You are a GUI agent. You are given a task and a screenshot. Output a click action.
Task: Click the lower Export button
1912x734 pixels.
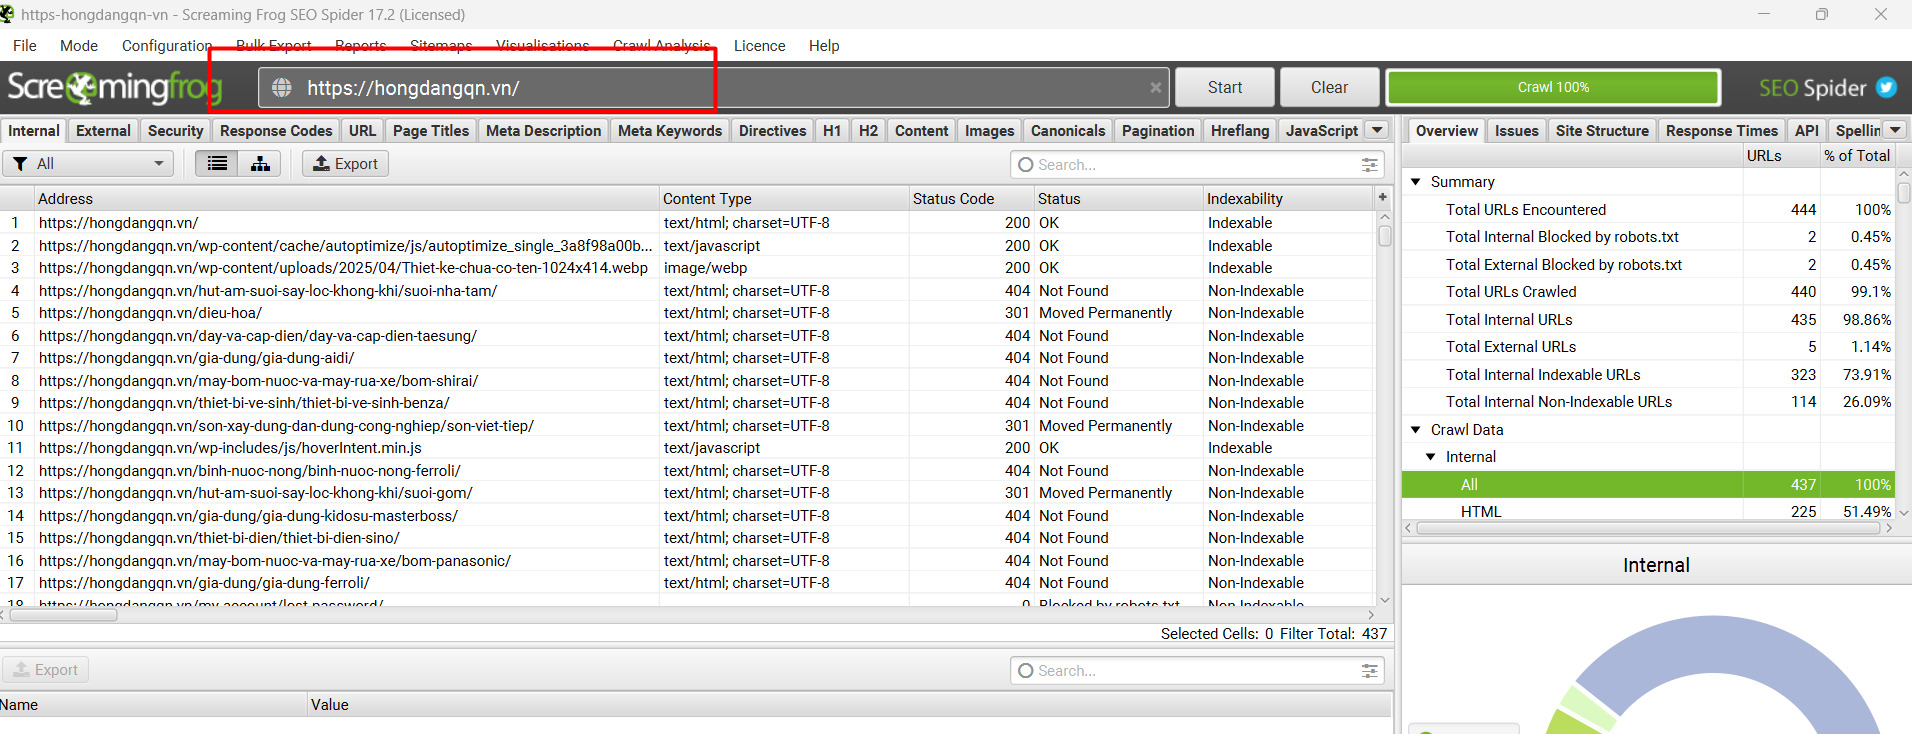click(x=45, y=670)
